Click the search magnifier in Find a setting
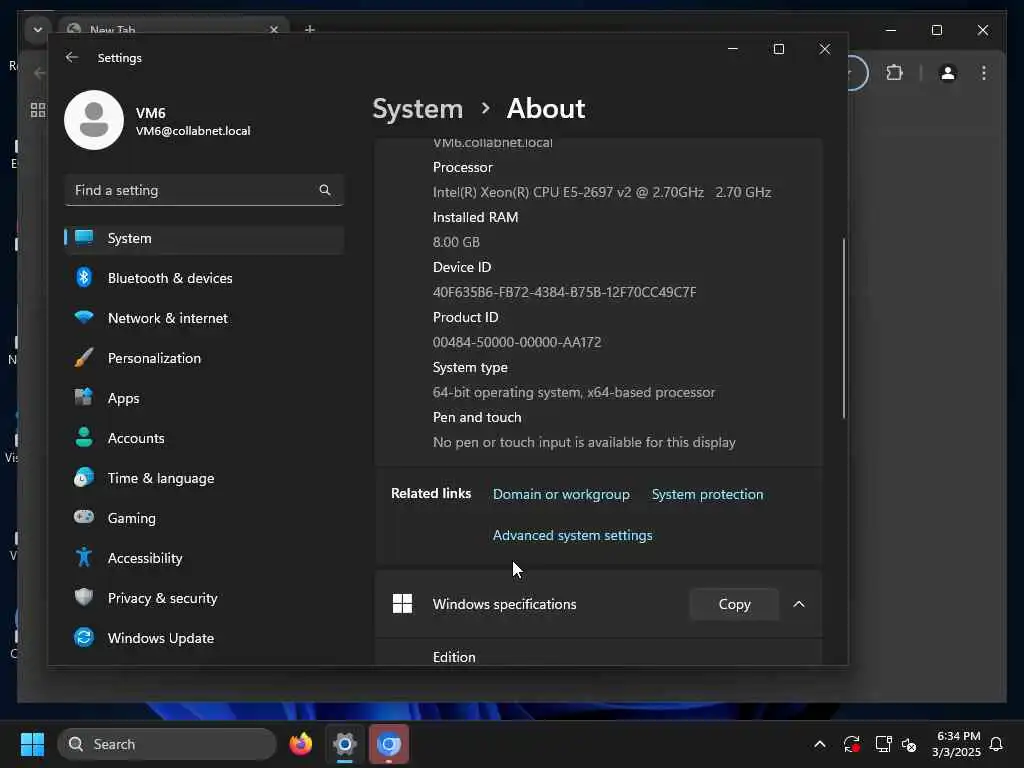The width and height of the screenshot is (1024, 768). [x=325, y=190]
